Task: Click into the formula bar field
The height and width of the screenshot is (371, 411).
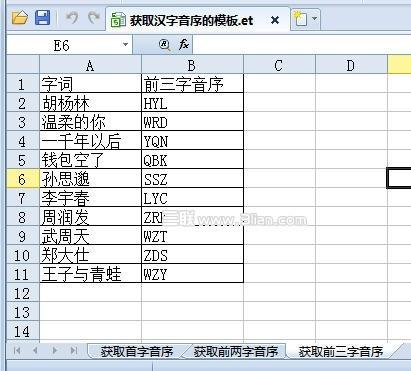Action: [x=302, y=45]
